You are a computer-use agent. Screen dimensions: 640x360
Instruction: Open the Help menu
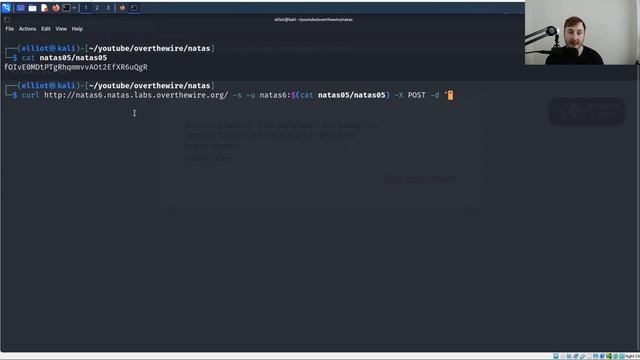77,29
